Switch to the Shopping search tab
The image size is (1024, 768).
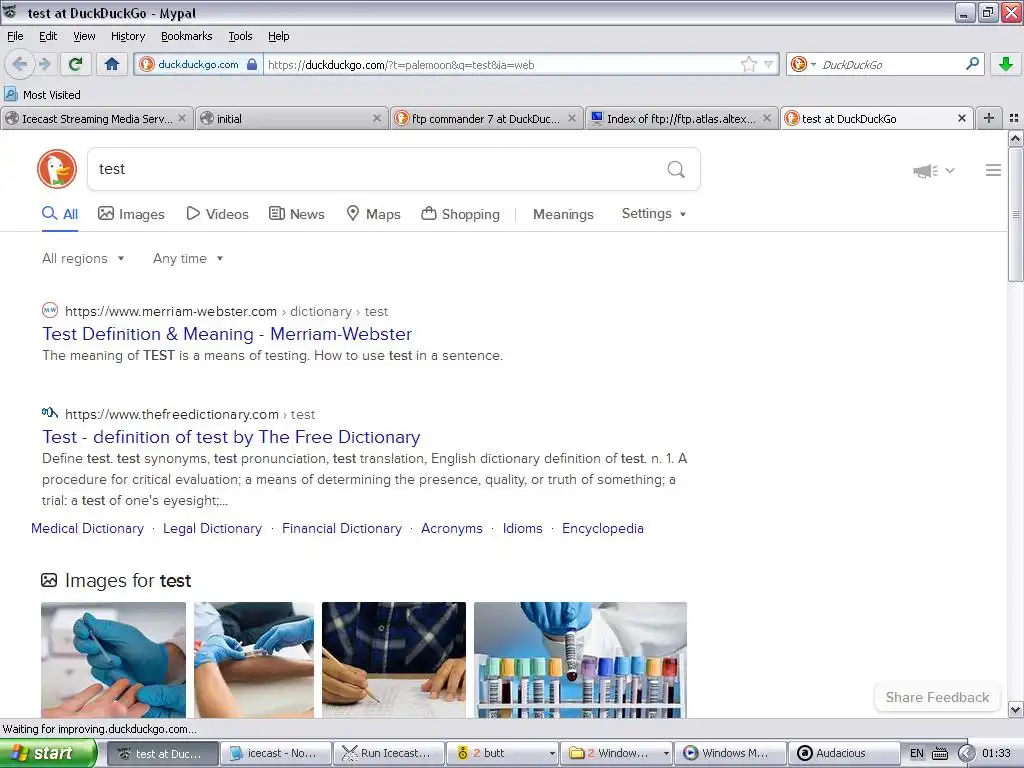tap(460, 214)
